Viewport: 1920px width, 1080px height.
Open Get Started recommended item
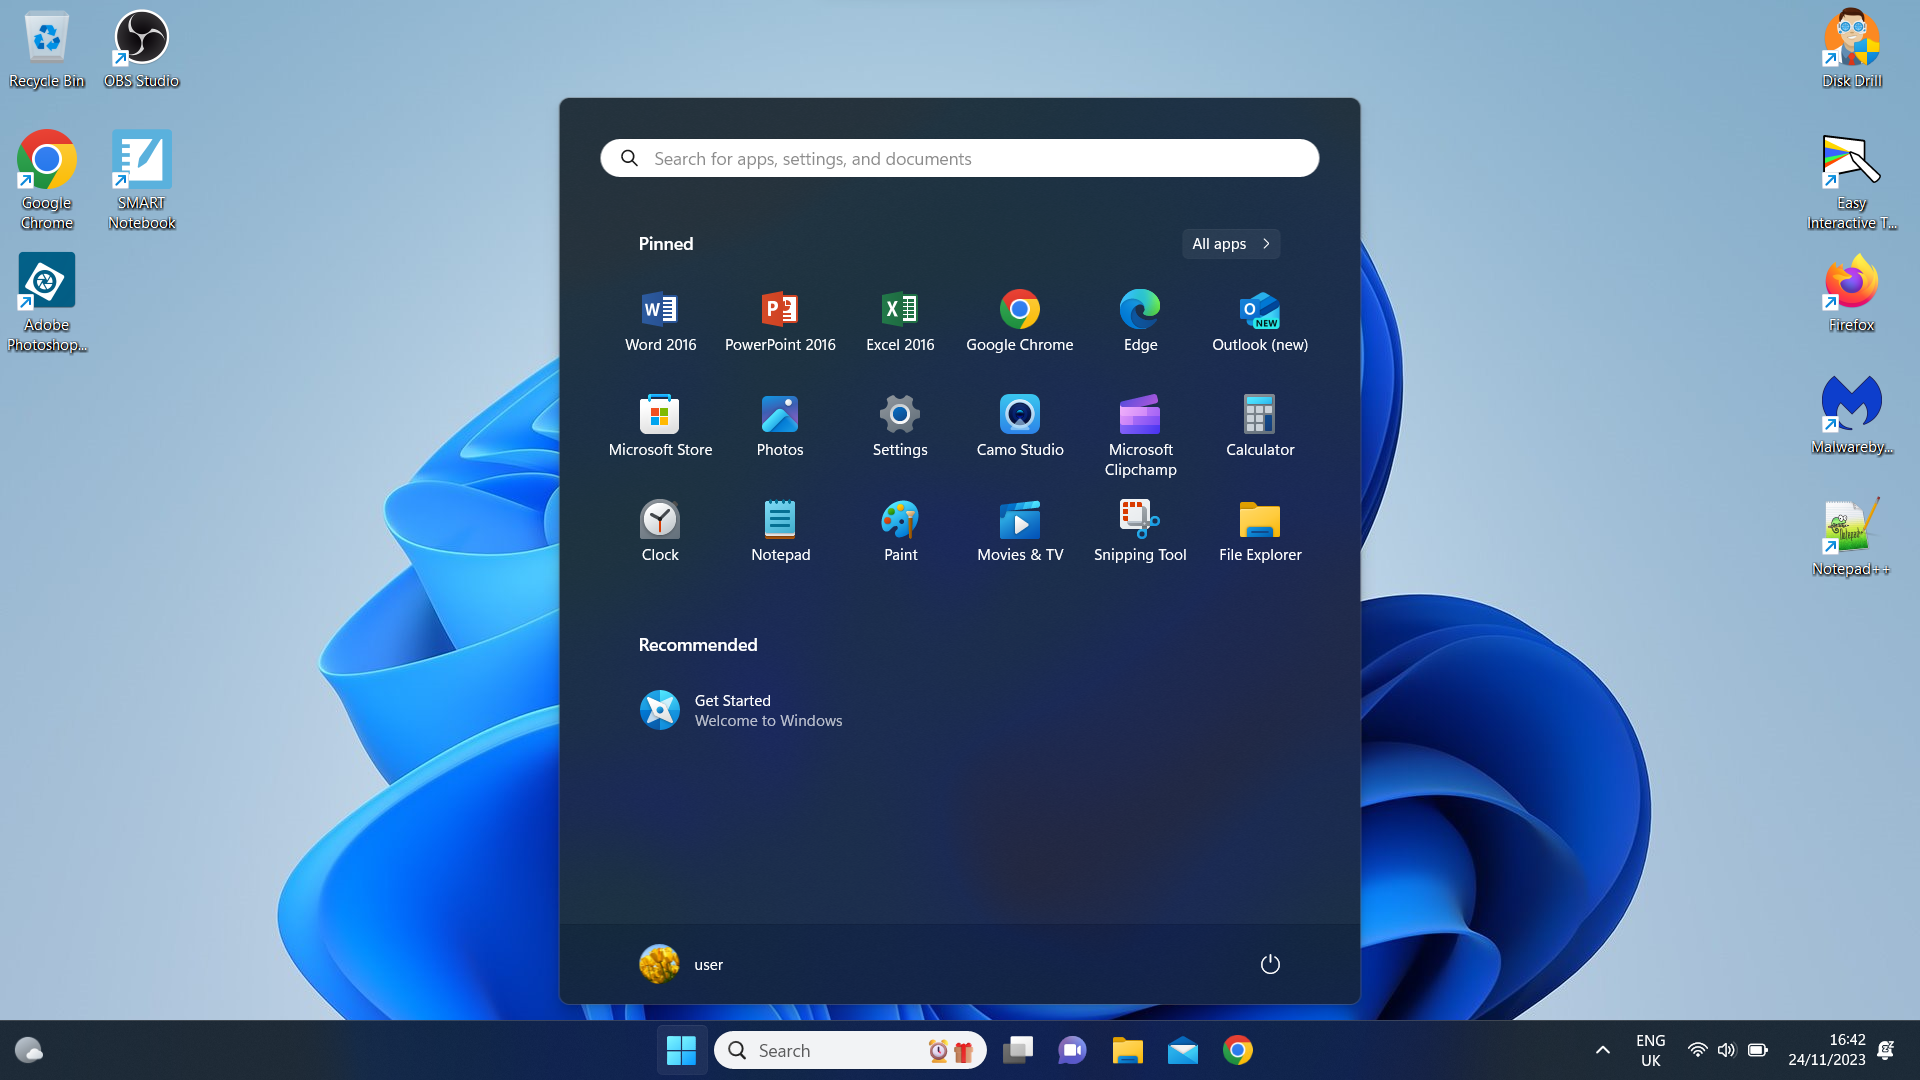[x=741, y=710]
